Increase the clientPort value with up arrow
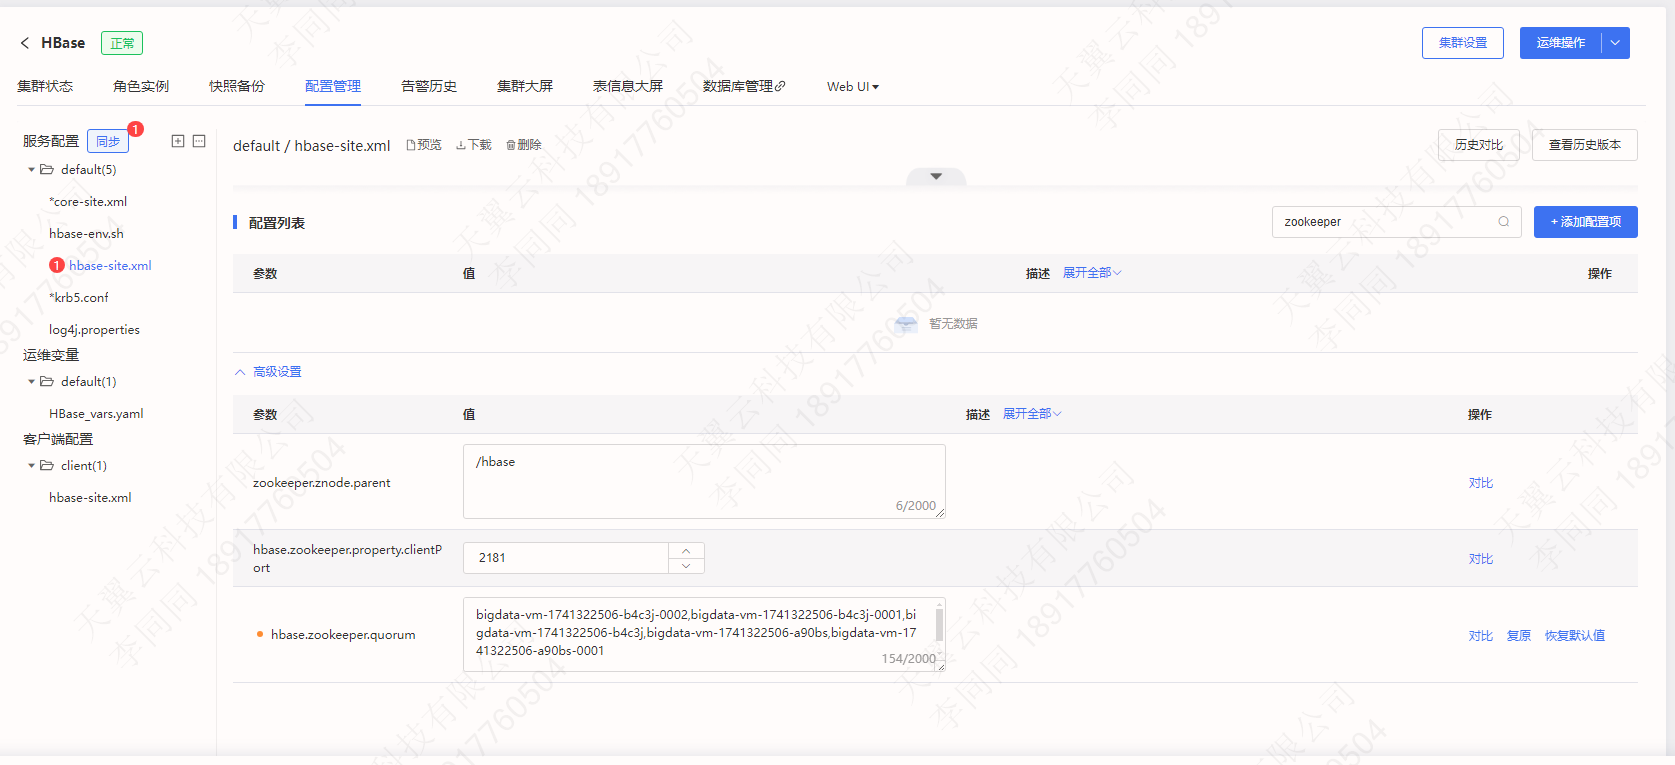 [x=686, y=551]
